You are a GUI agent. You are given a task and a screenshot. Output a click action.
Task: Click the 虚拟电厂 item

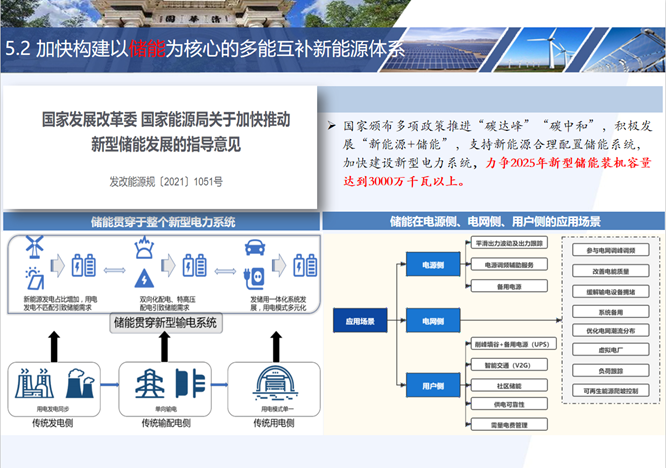[609, 352]
